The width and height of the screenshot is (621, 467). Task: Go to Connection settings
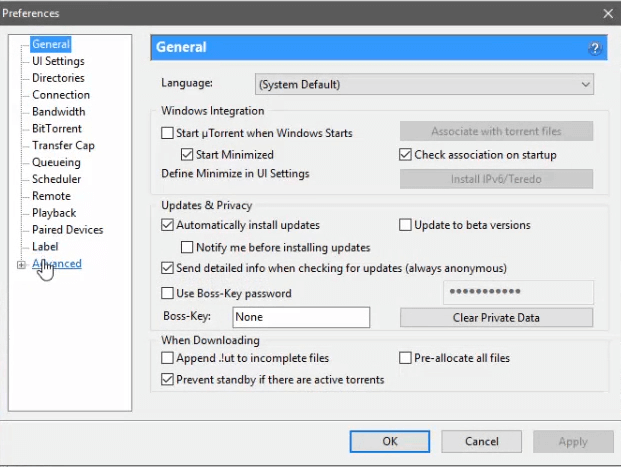61,95
